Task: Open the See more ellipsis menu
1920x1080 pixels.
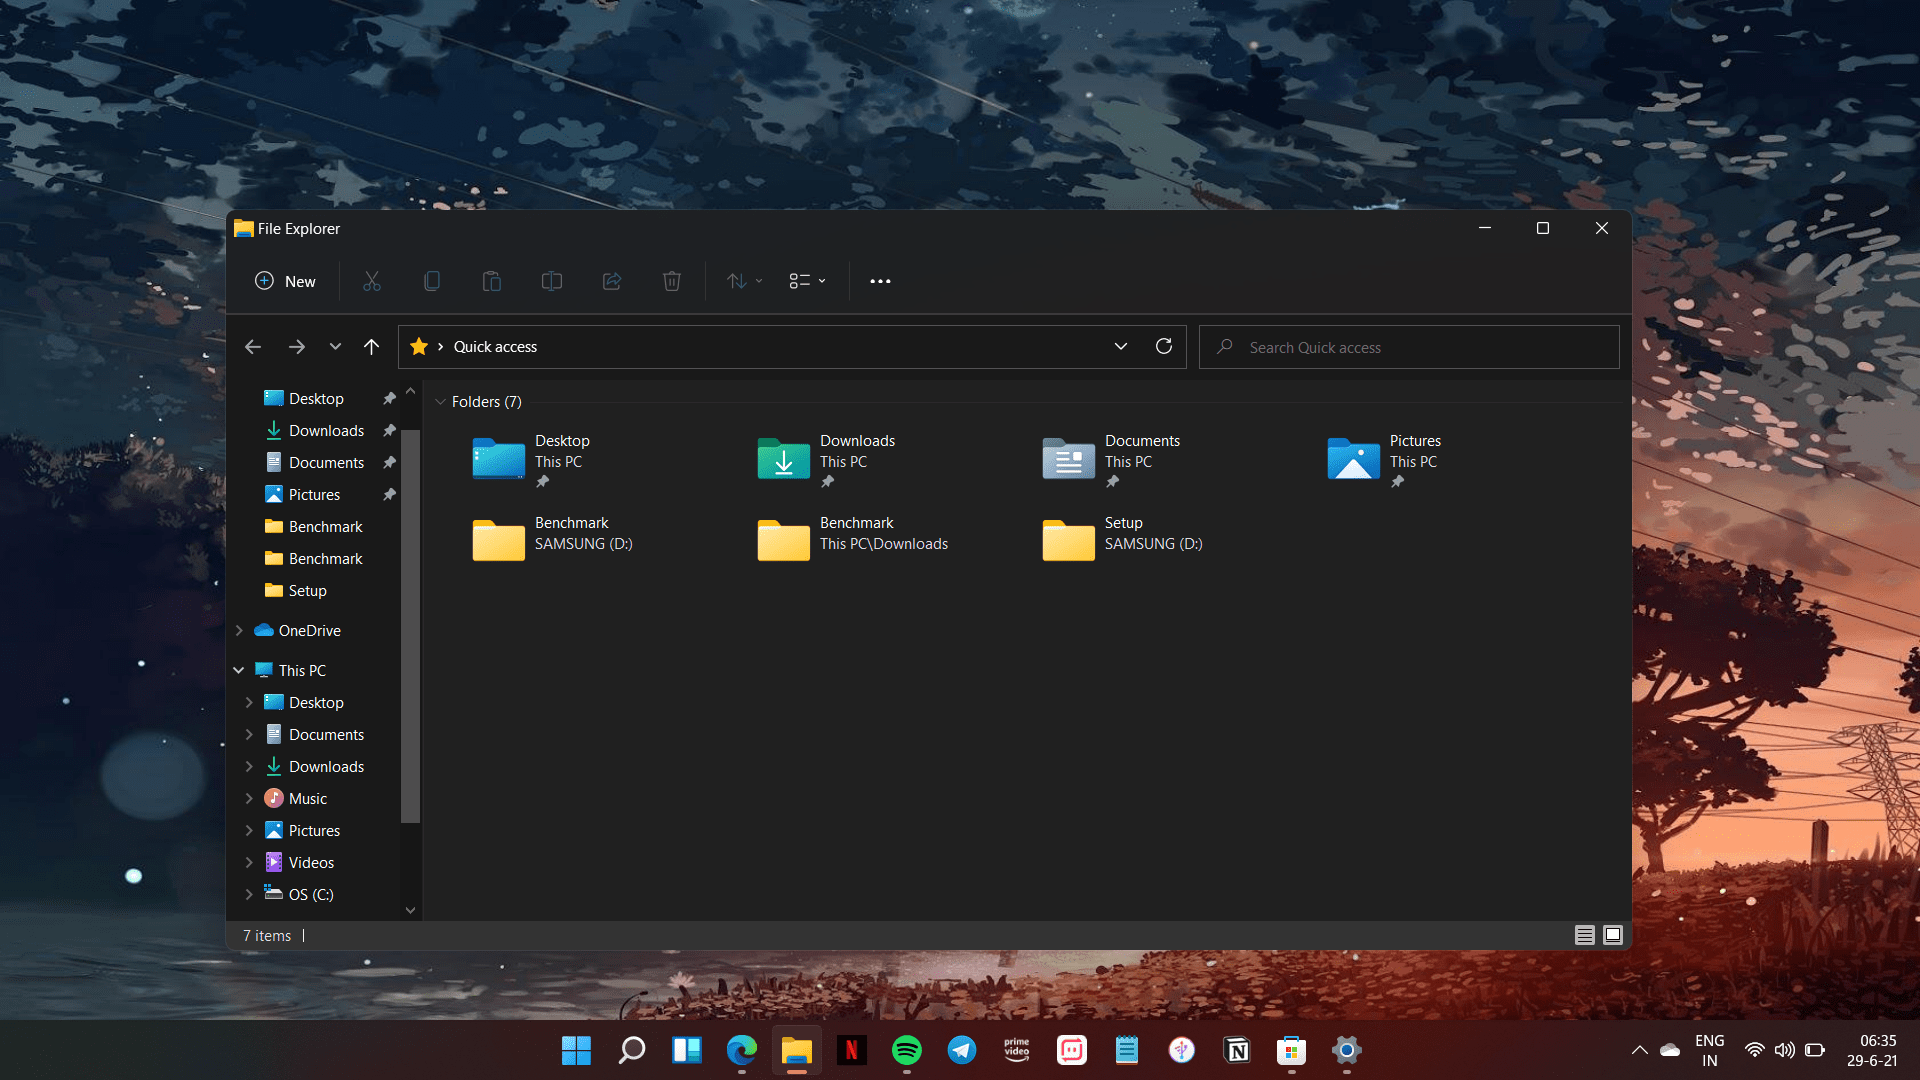Action: pos(880,281)
